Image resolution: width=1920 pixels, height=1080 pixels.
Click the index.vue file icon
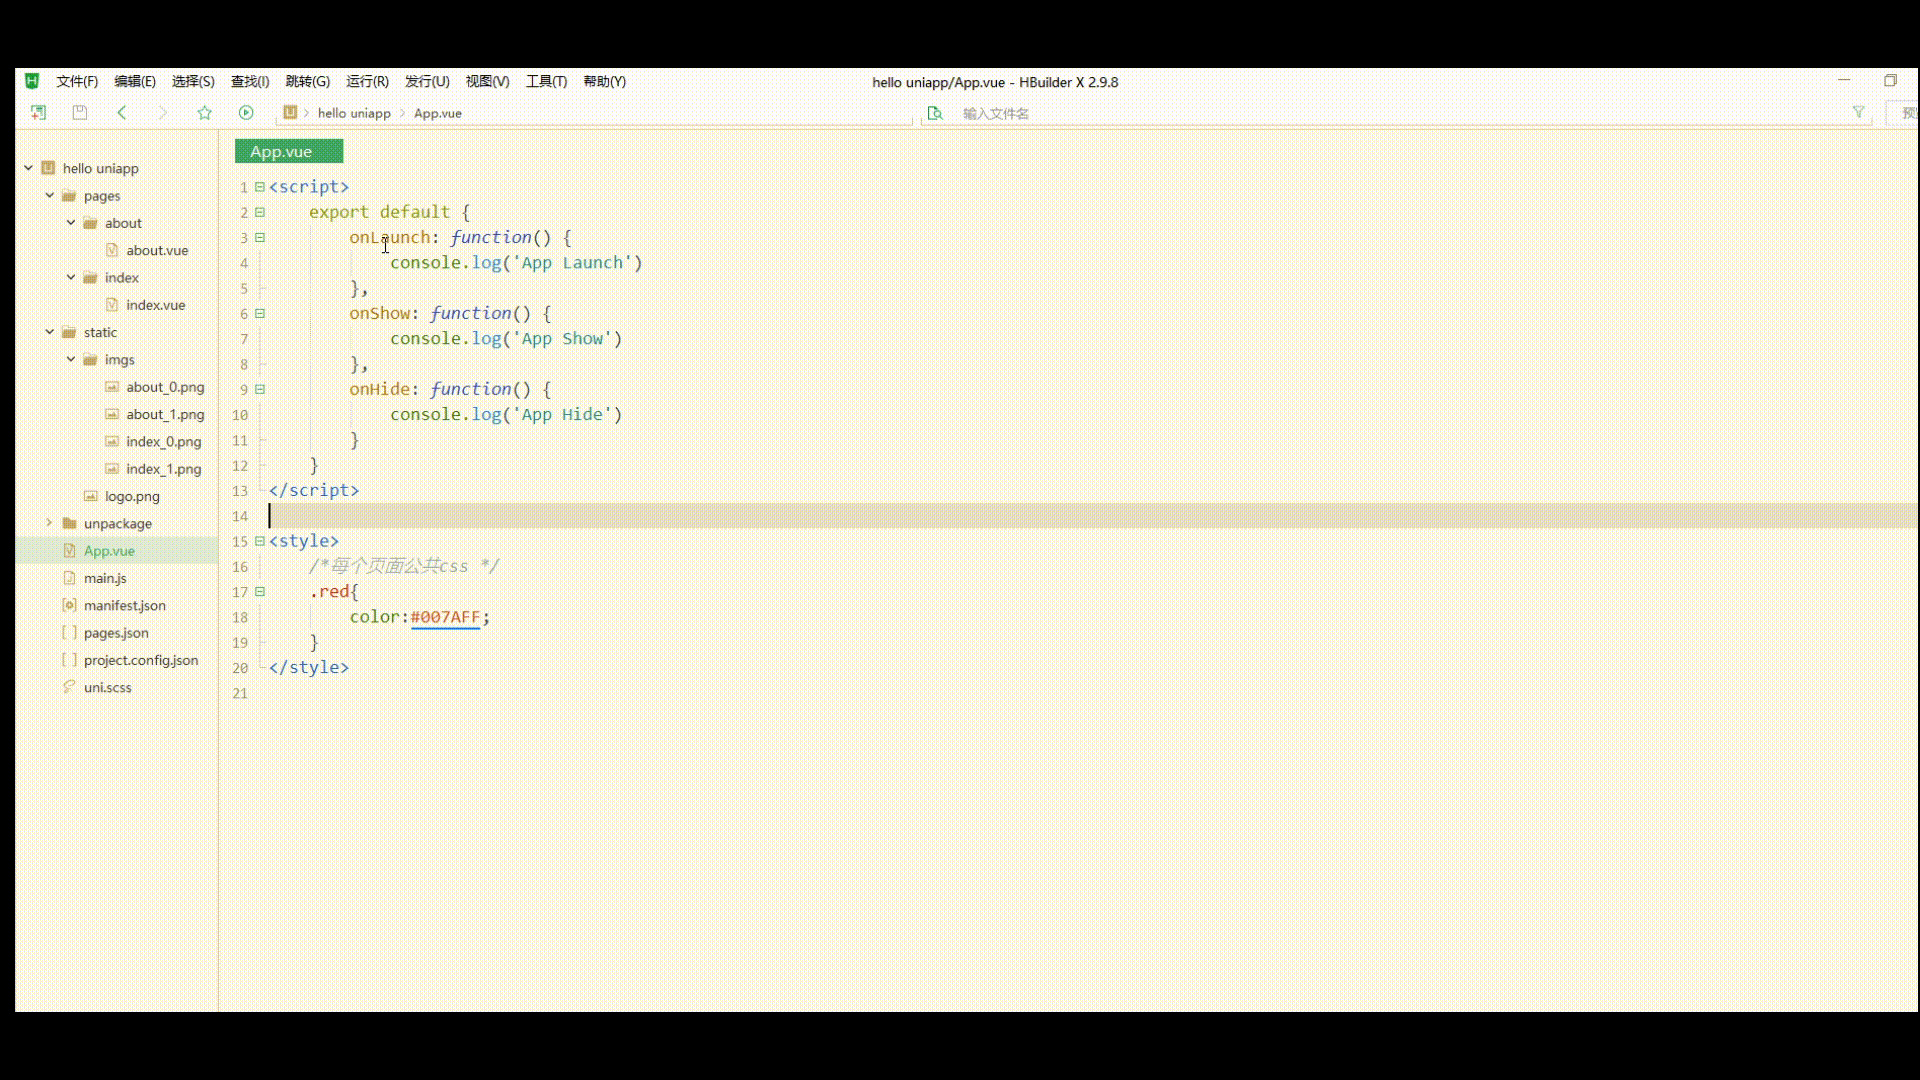click(112, 305)
